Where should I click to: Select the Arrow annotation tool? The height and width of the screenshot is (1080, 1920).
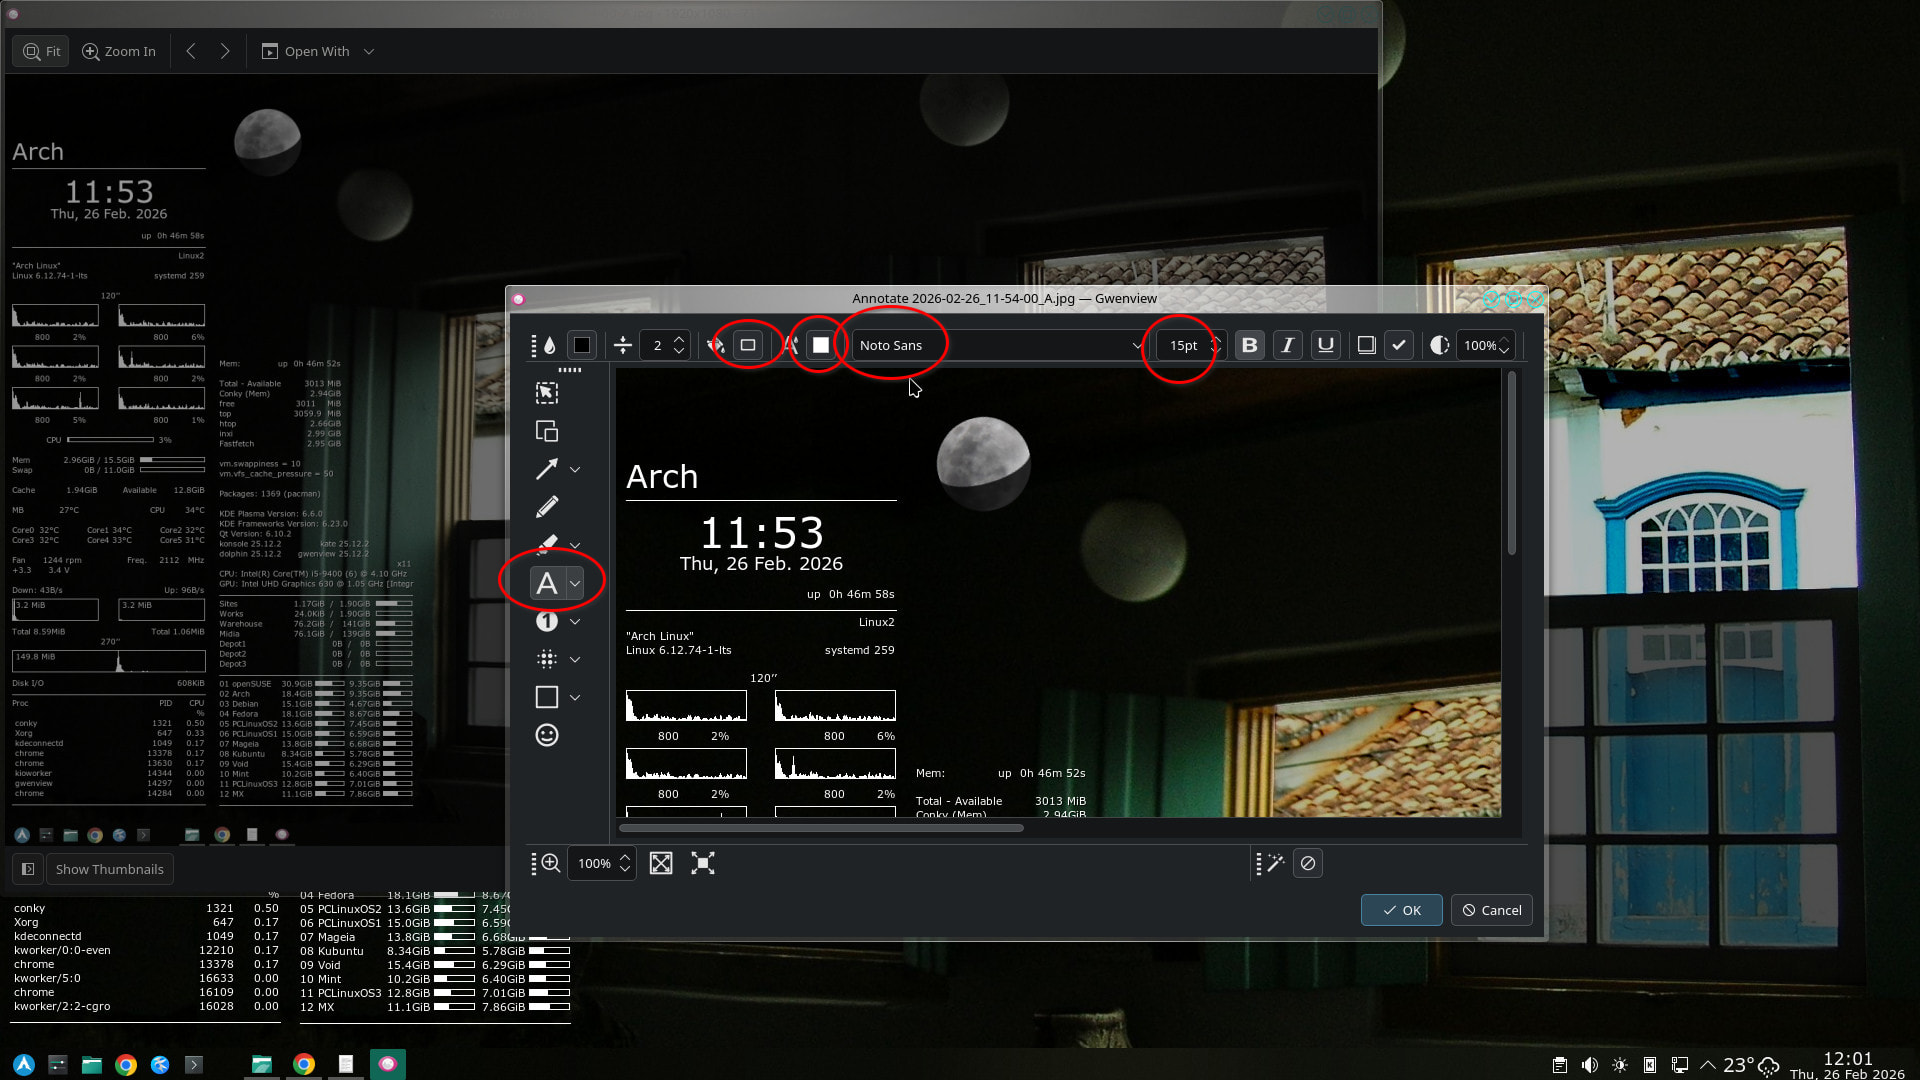546,469
